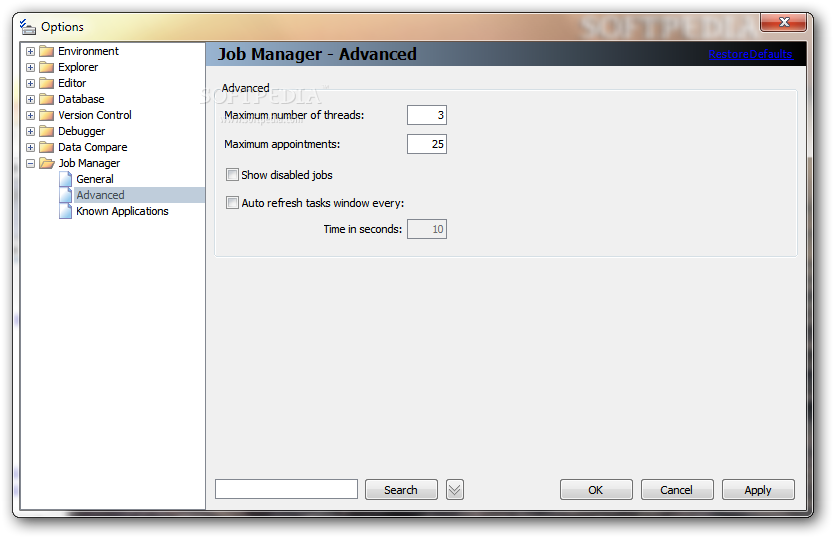Viewport: 834px width, 538px height.
Task: Select Version Control category label
Action: [95, 115]
